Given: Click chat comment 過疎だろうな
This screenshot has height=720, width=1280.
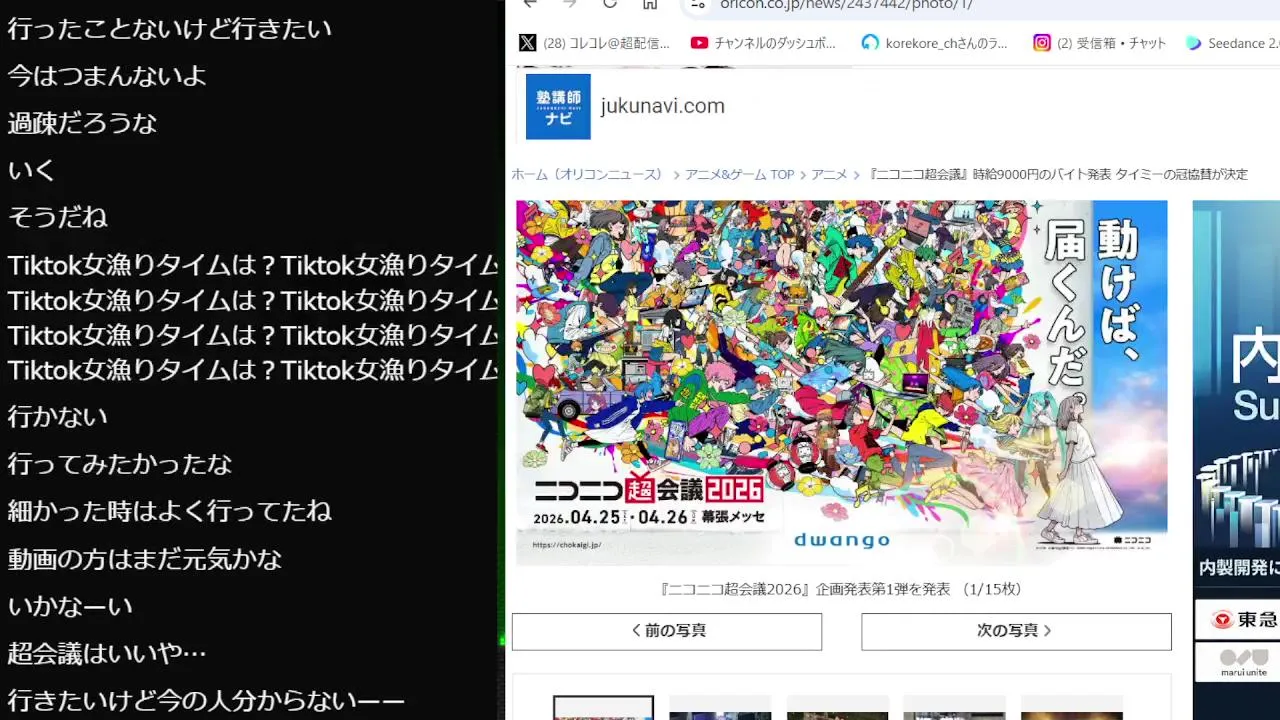Looking at the screenshot, I should pyautogui.click(x=82, y=123).
